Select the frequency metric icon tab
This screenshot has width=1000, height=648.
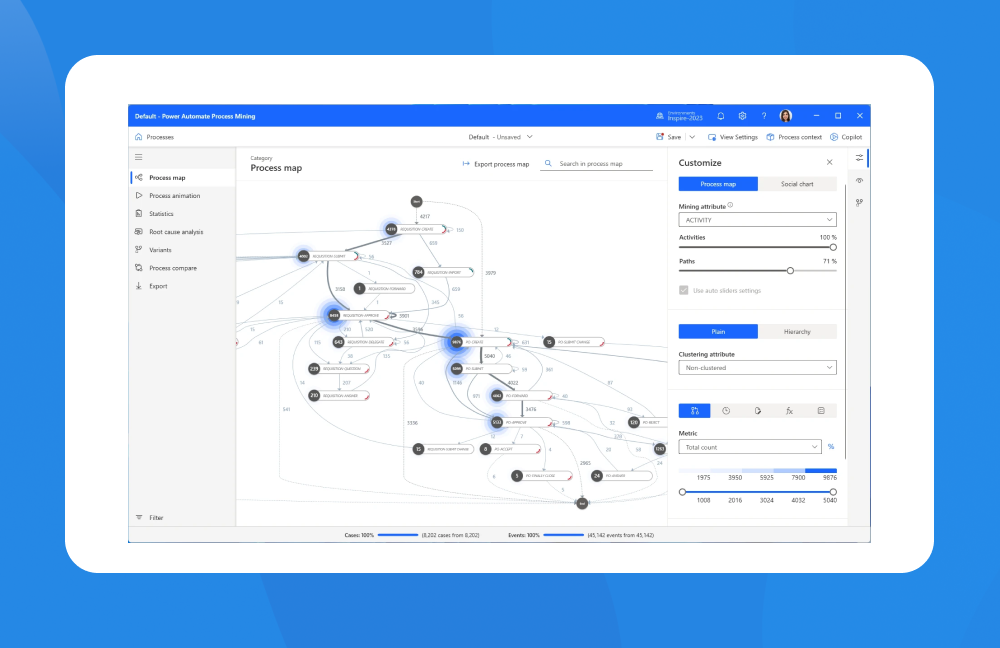coord(695,411)
